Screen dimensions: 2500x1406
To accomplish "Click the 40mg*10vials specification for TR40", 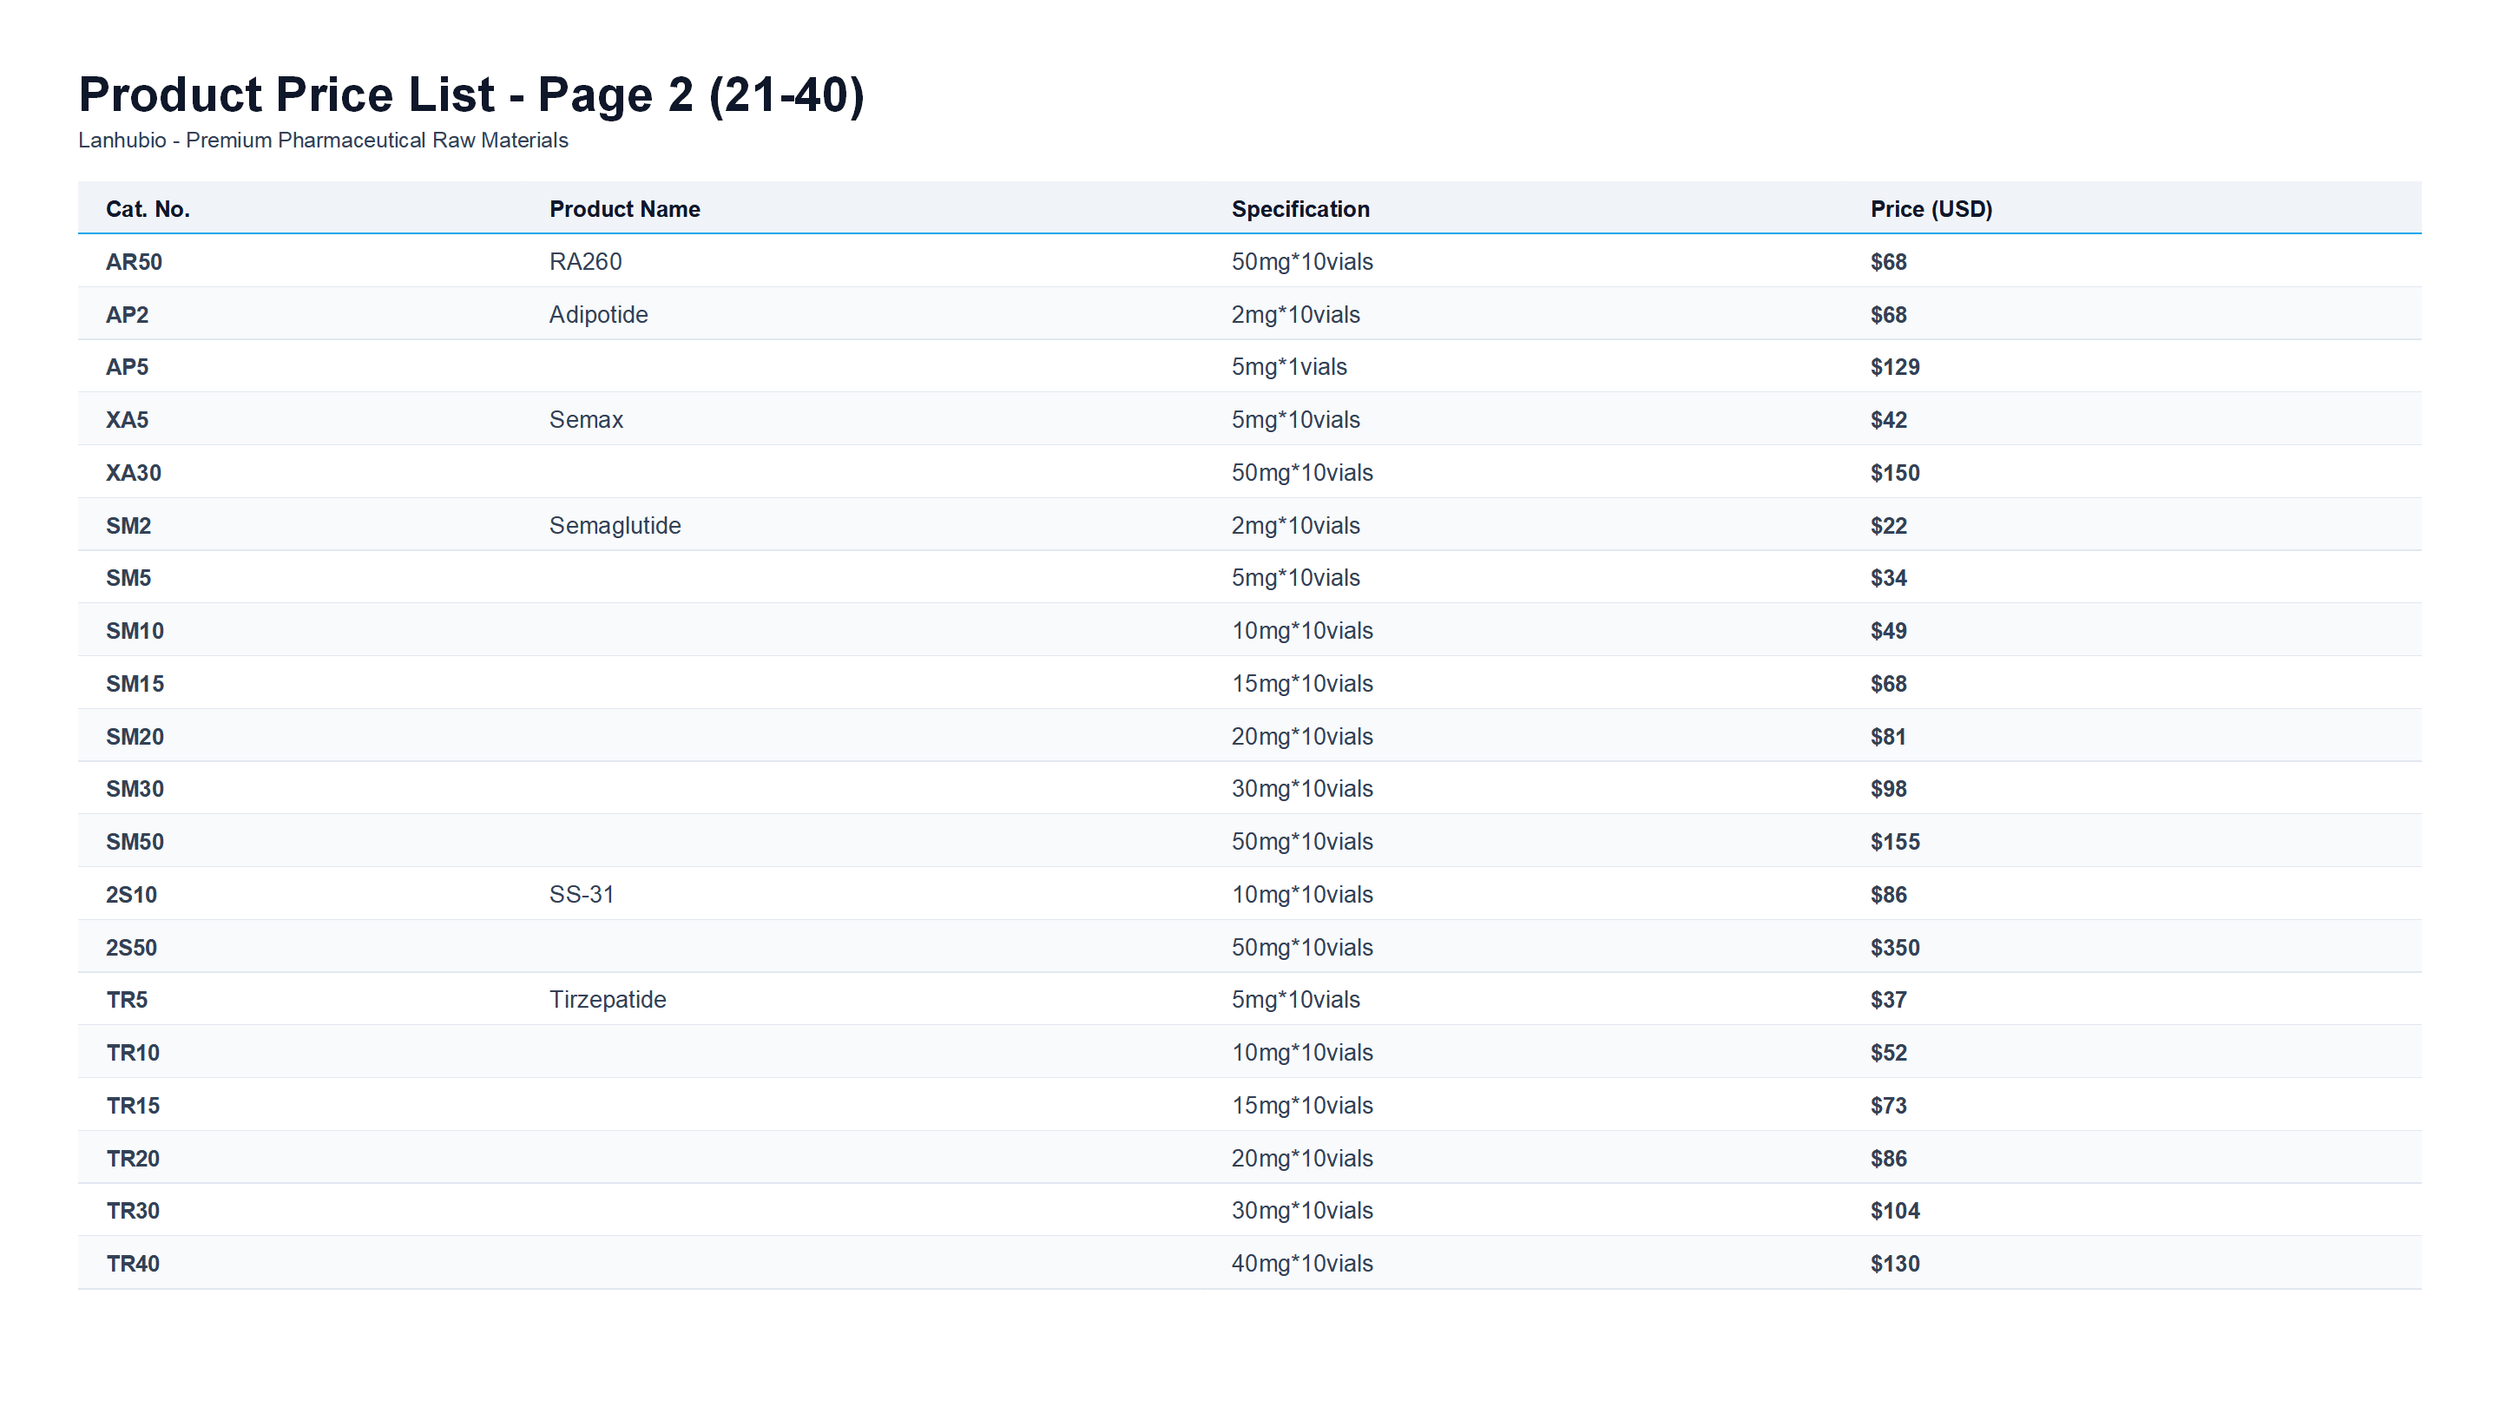I will 1301,1264.
